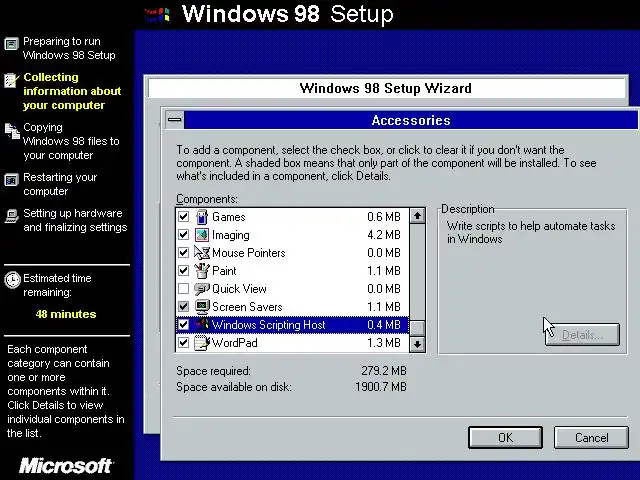The width and height of the screenshot is (640, 480).
Task: Click the Estimated time clock icon
Action: 12,280
